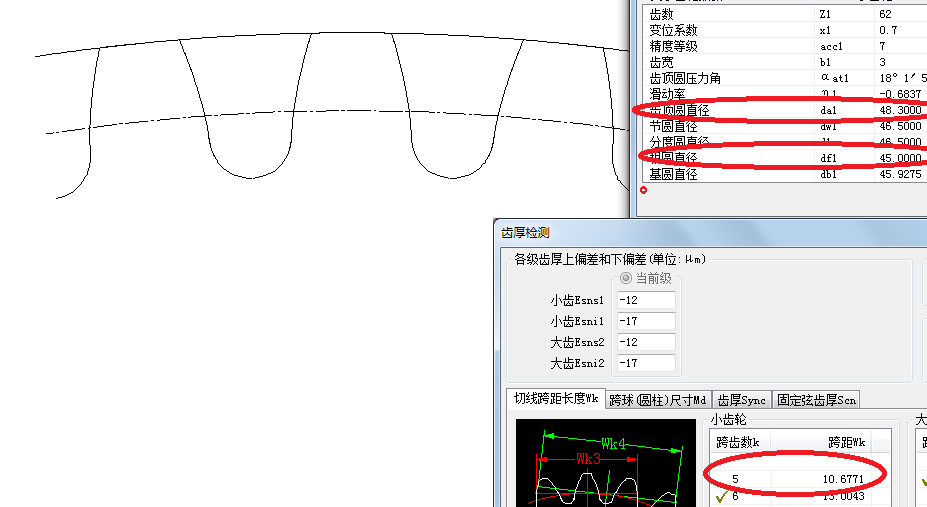Open the 齿厚Sync tab
Screen dimensions: 927x507
coord(741,400)
